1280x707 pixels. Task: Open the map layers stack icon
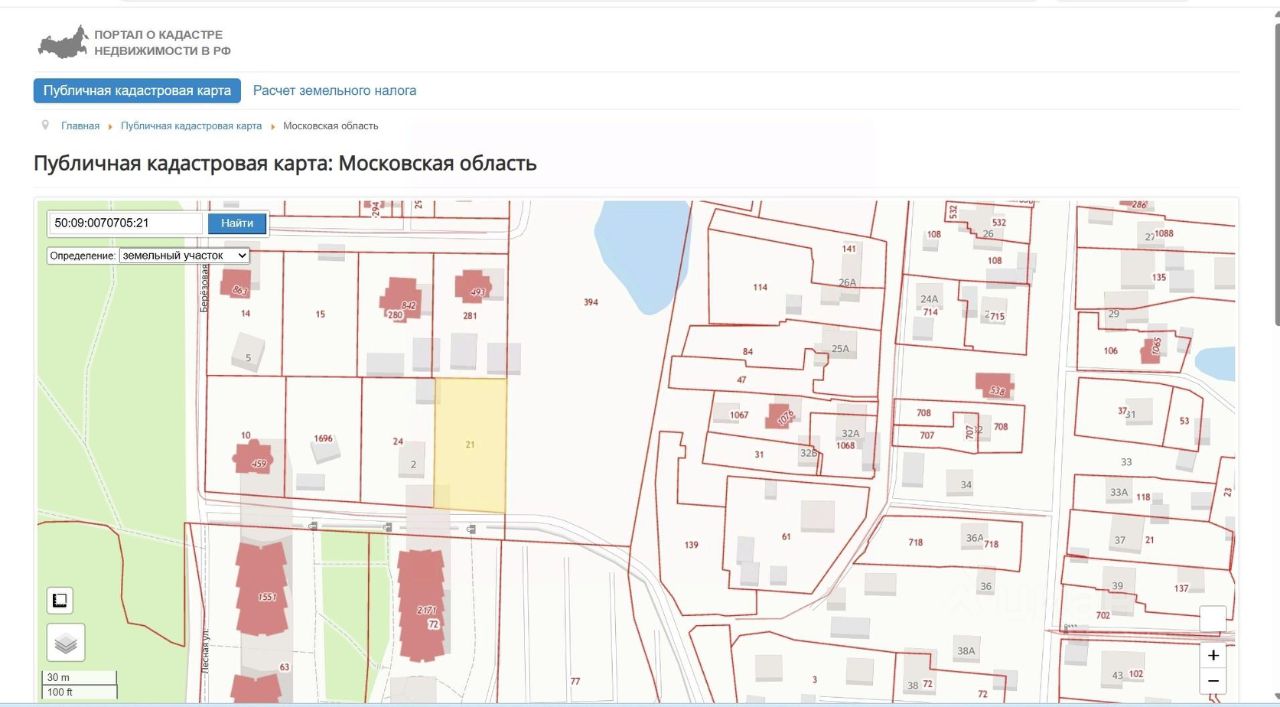66,642
